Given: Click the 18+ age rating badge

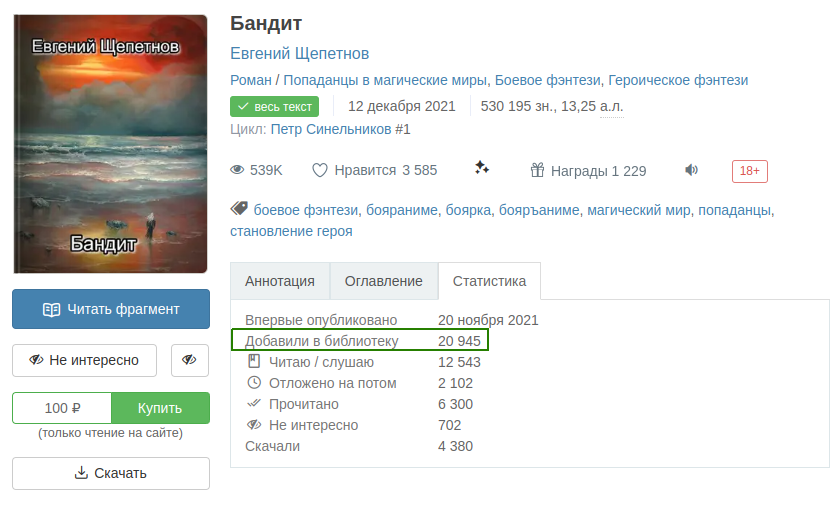Looking at the screenshot, I should point(749,171).
